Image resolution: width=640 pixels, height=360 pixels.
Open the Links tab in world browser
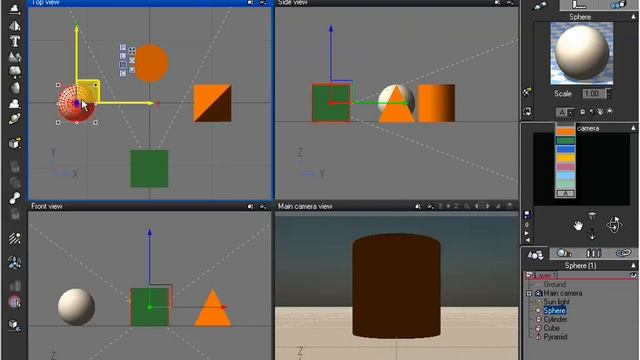tap(623, 253)
